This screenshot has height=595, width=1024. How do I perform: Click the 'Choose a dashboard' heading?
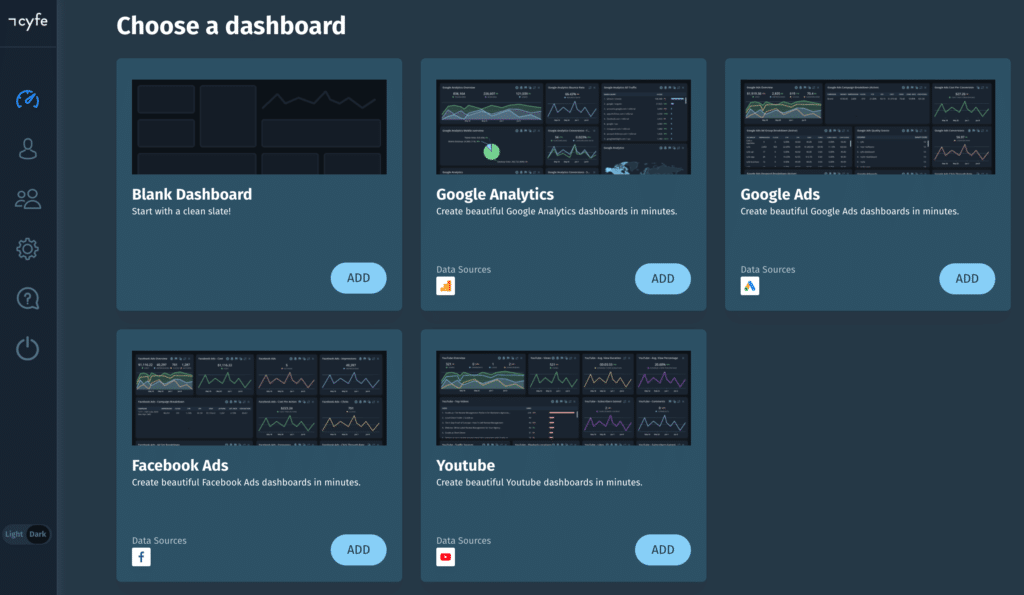click(x=231, y=26)
